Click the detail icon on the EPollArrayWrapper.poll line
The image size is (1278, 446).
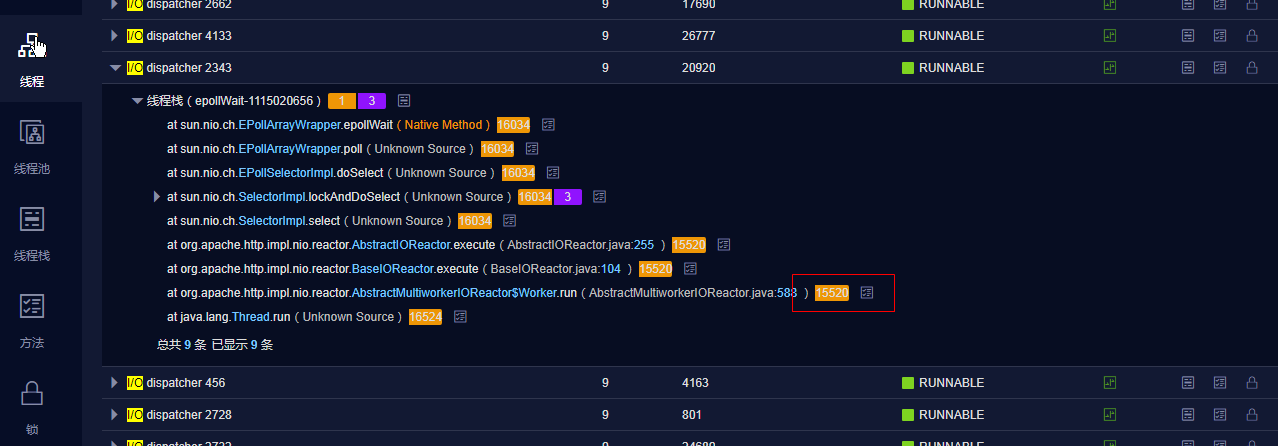(532, 149)
